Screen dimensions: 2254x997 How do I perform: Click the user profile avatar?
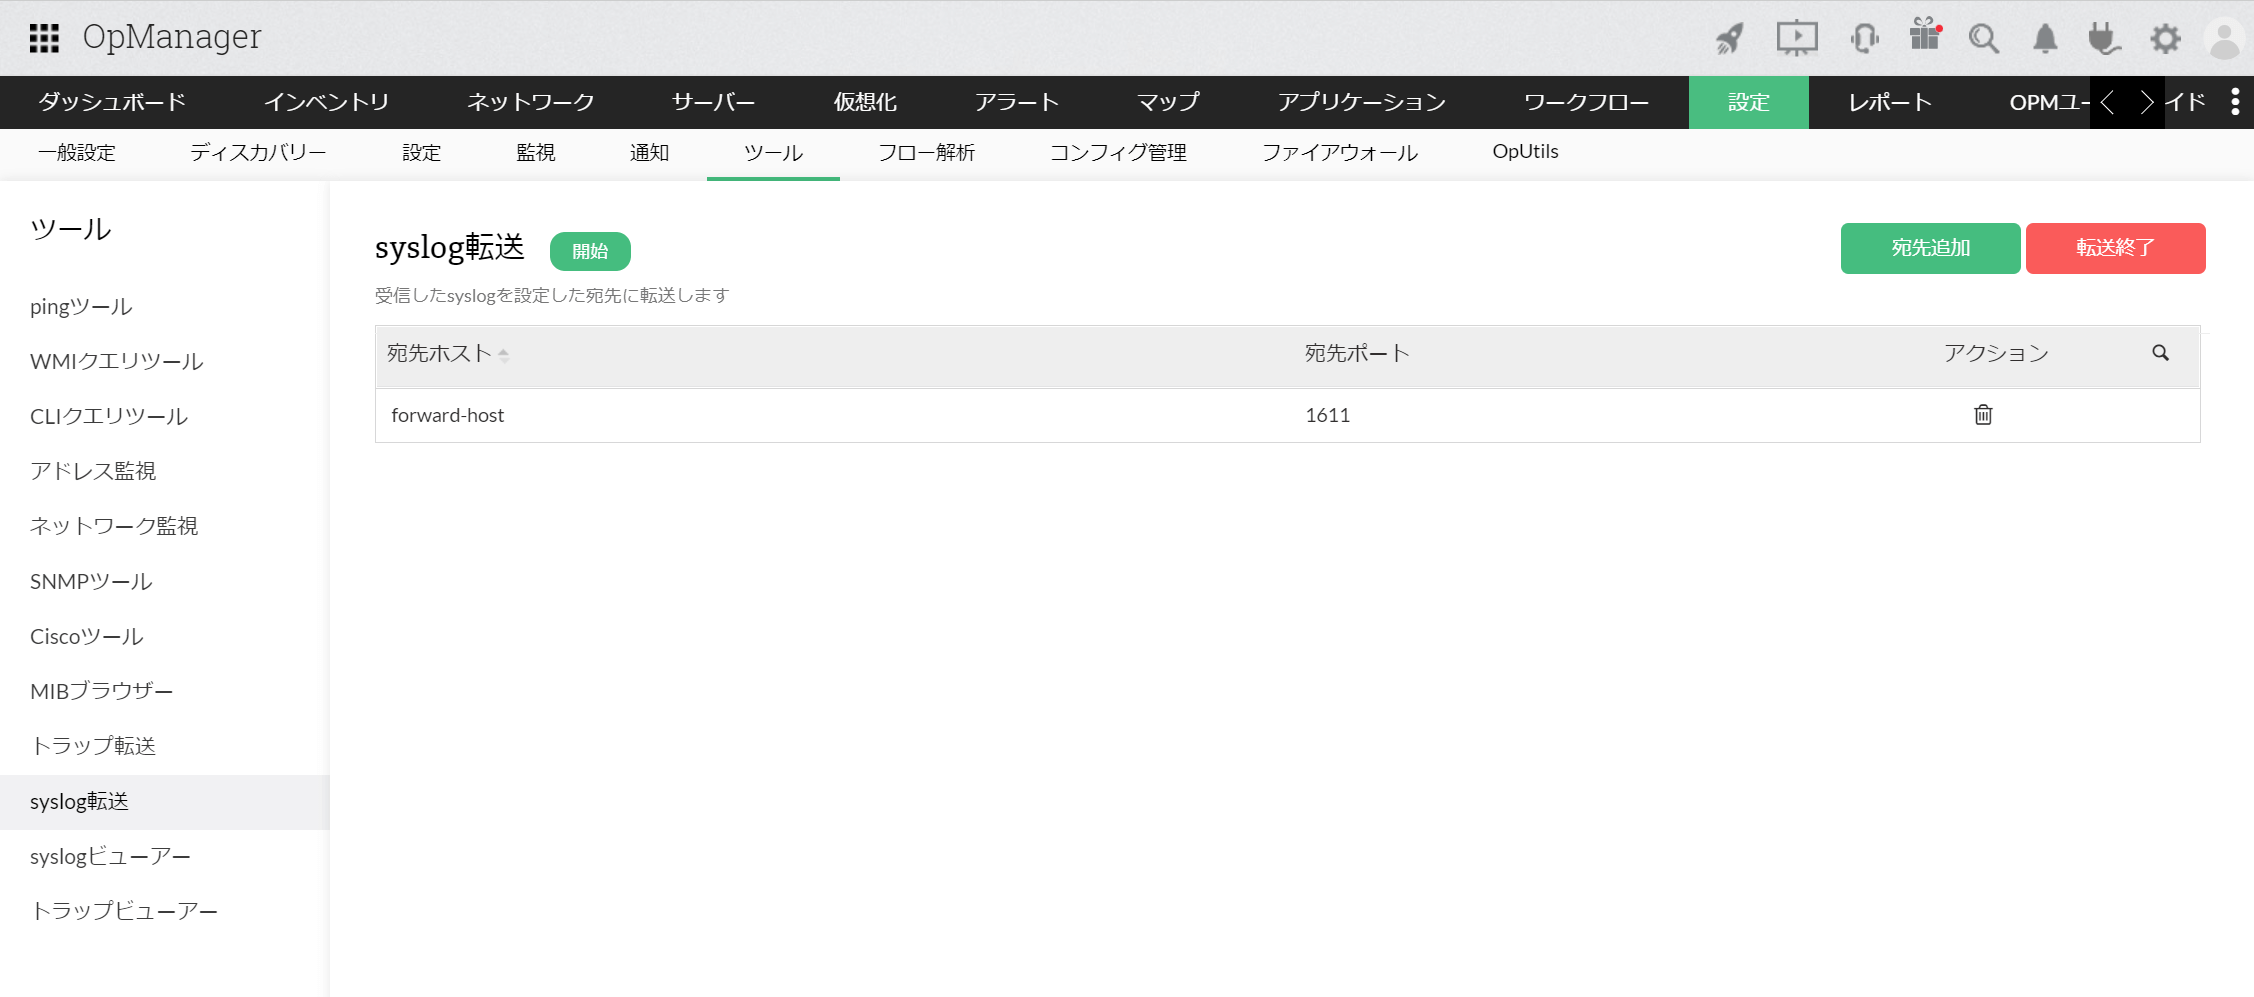tap(2225, 39)
